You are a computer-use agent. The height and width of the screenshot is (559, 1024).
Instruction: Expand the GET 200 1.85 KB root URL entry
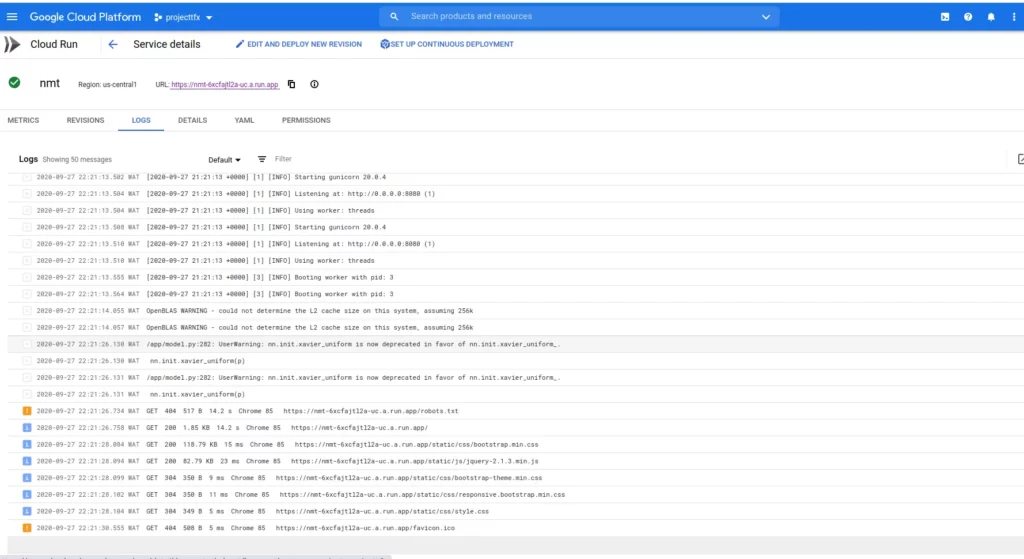click(x=516, y=428)
